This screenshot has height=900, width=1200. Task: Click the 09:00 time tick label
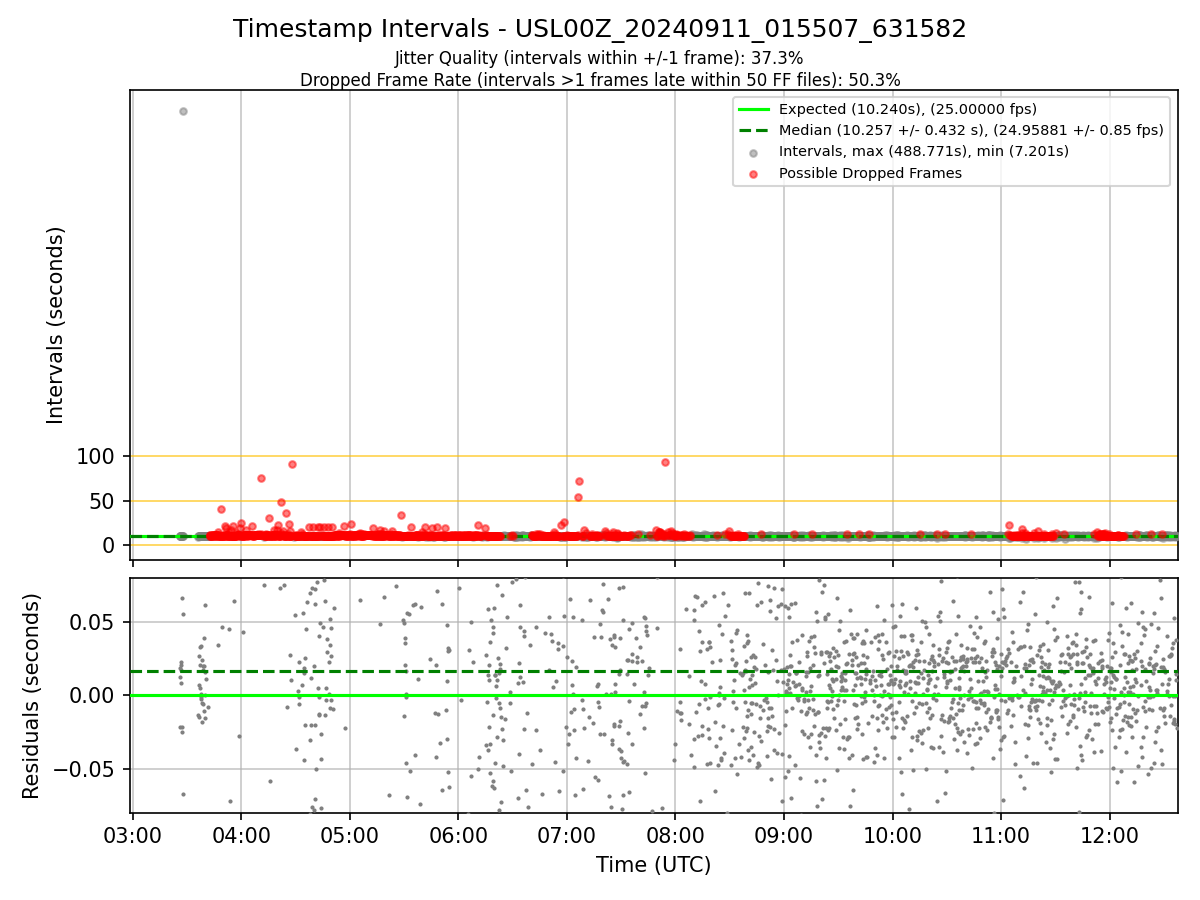coord(784,835)
